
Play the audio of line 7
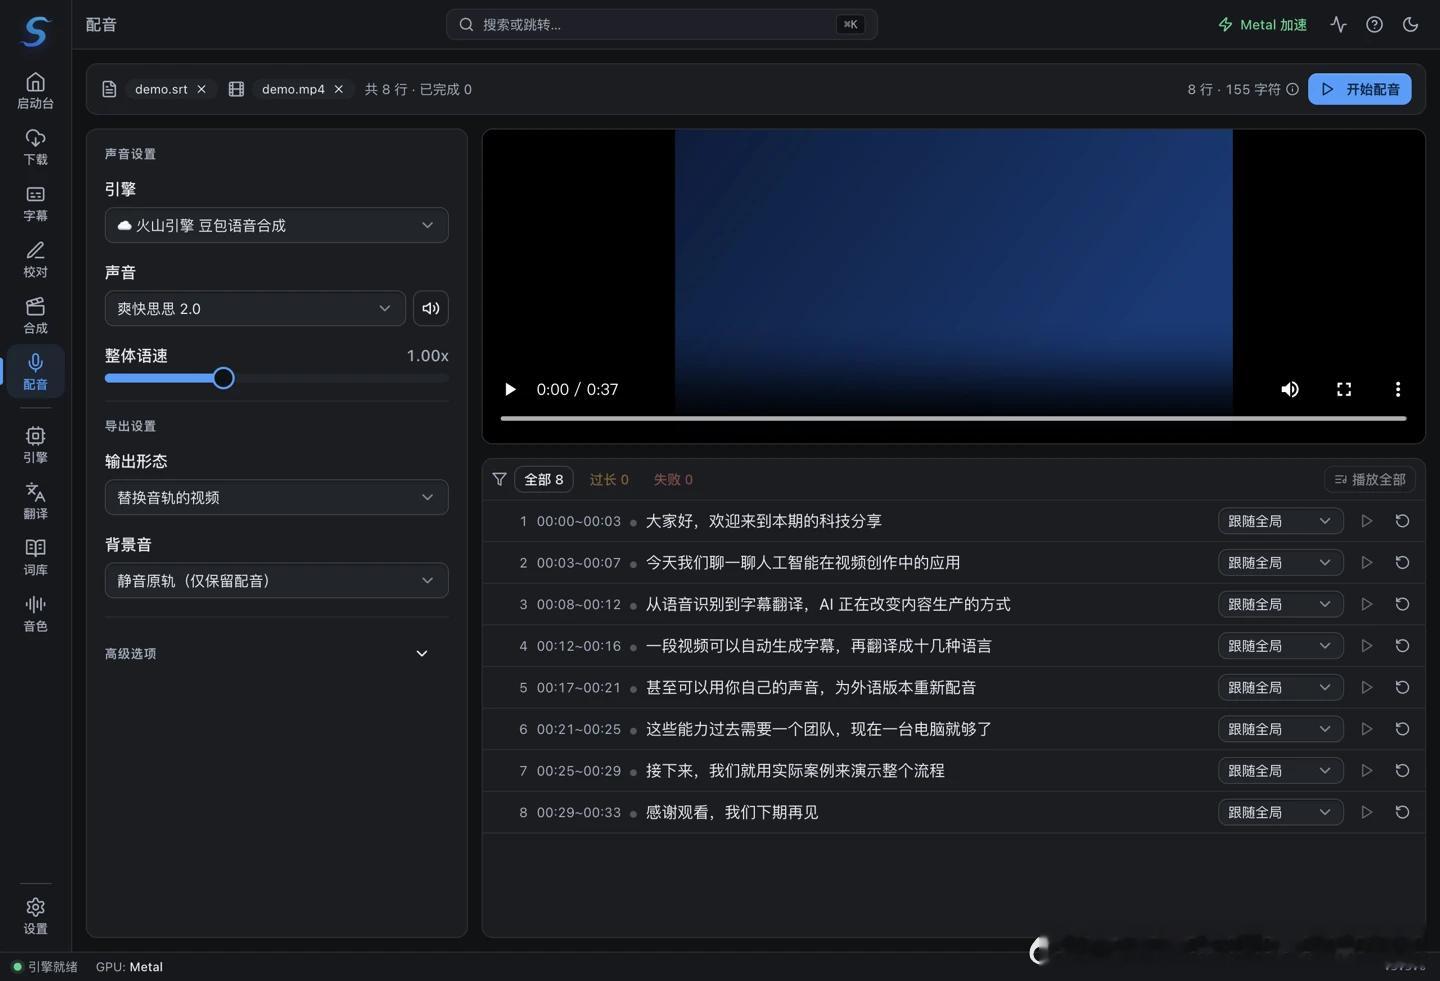[1366, 771]
